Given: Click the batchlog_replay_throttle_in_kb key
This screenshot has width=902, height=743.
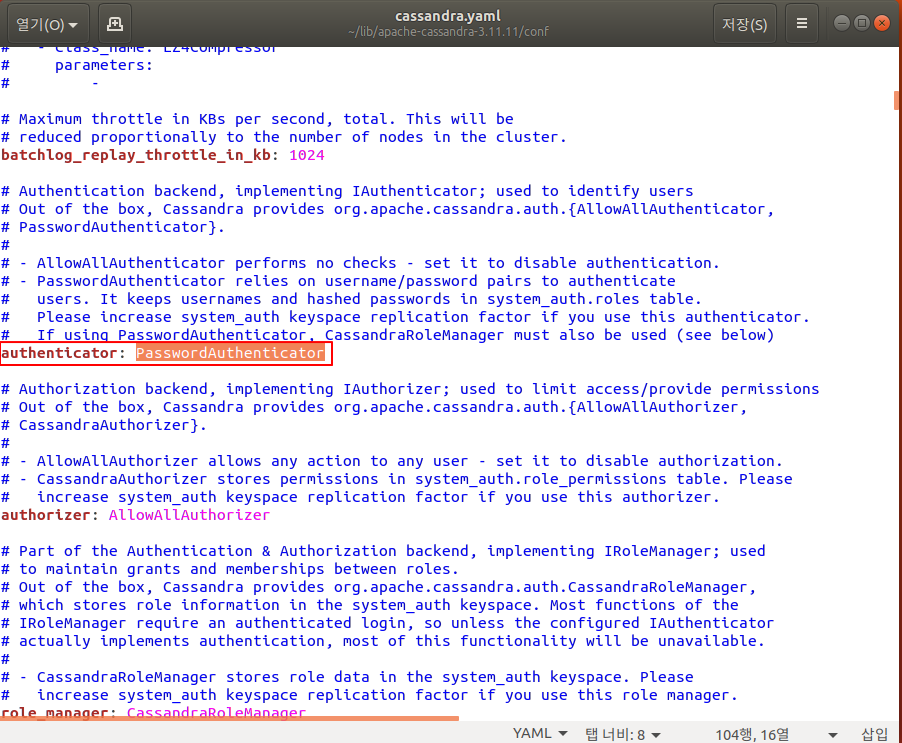Looking at the screenshot, I should pyautogui.click(x=136, y=155).
